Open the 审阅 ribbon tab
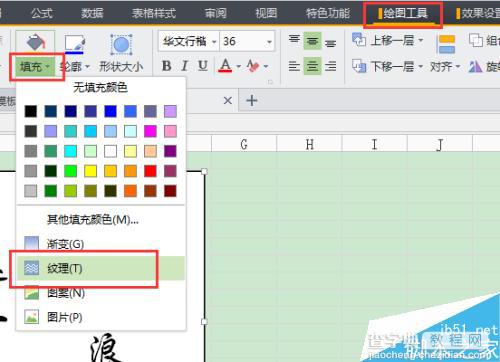500x362 pixels. tap(216, 13)
